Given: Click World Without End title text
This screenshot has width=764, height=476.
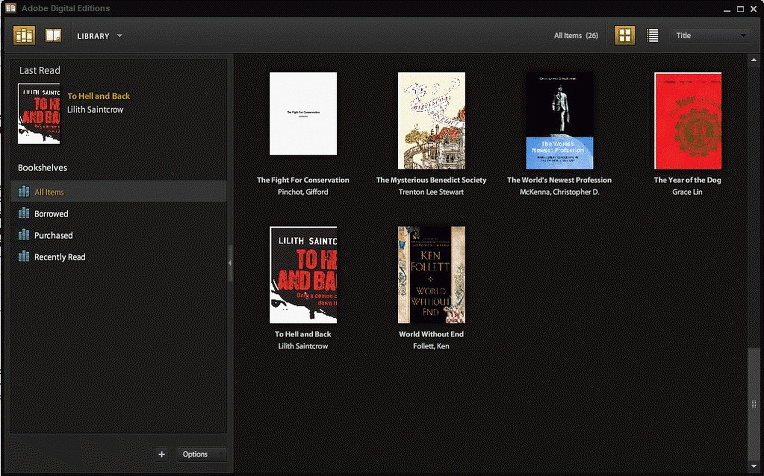Looking at the screenshot, I should [x=431, y=334].
